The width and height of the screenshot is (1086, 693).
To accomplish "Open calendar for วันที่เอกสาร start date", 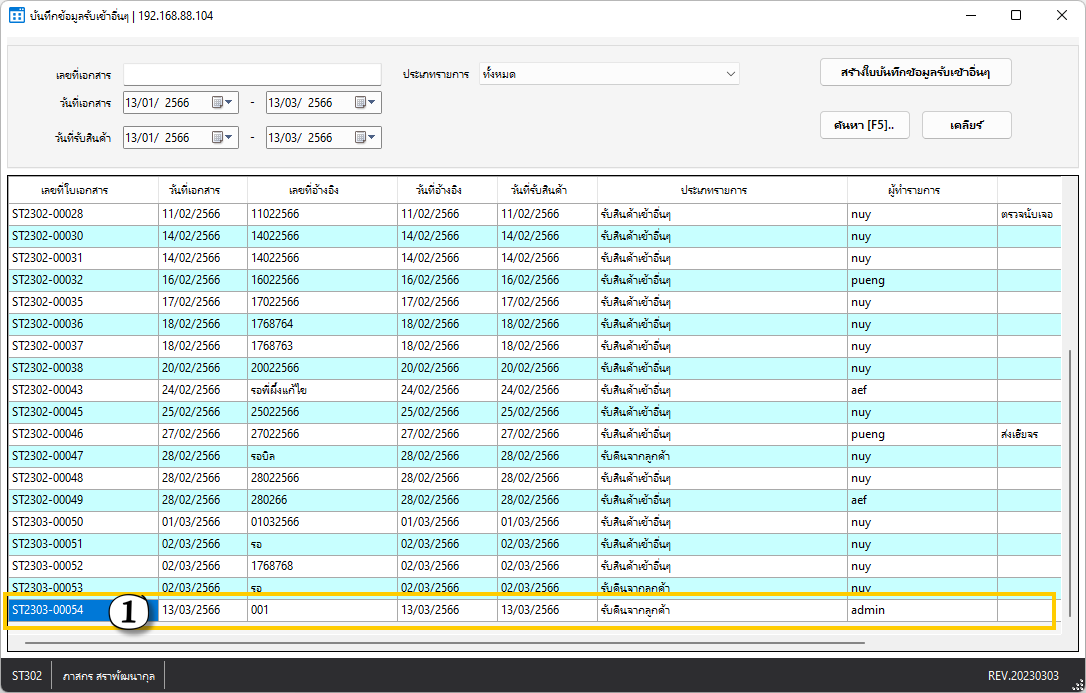I will tap(223, 103).
